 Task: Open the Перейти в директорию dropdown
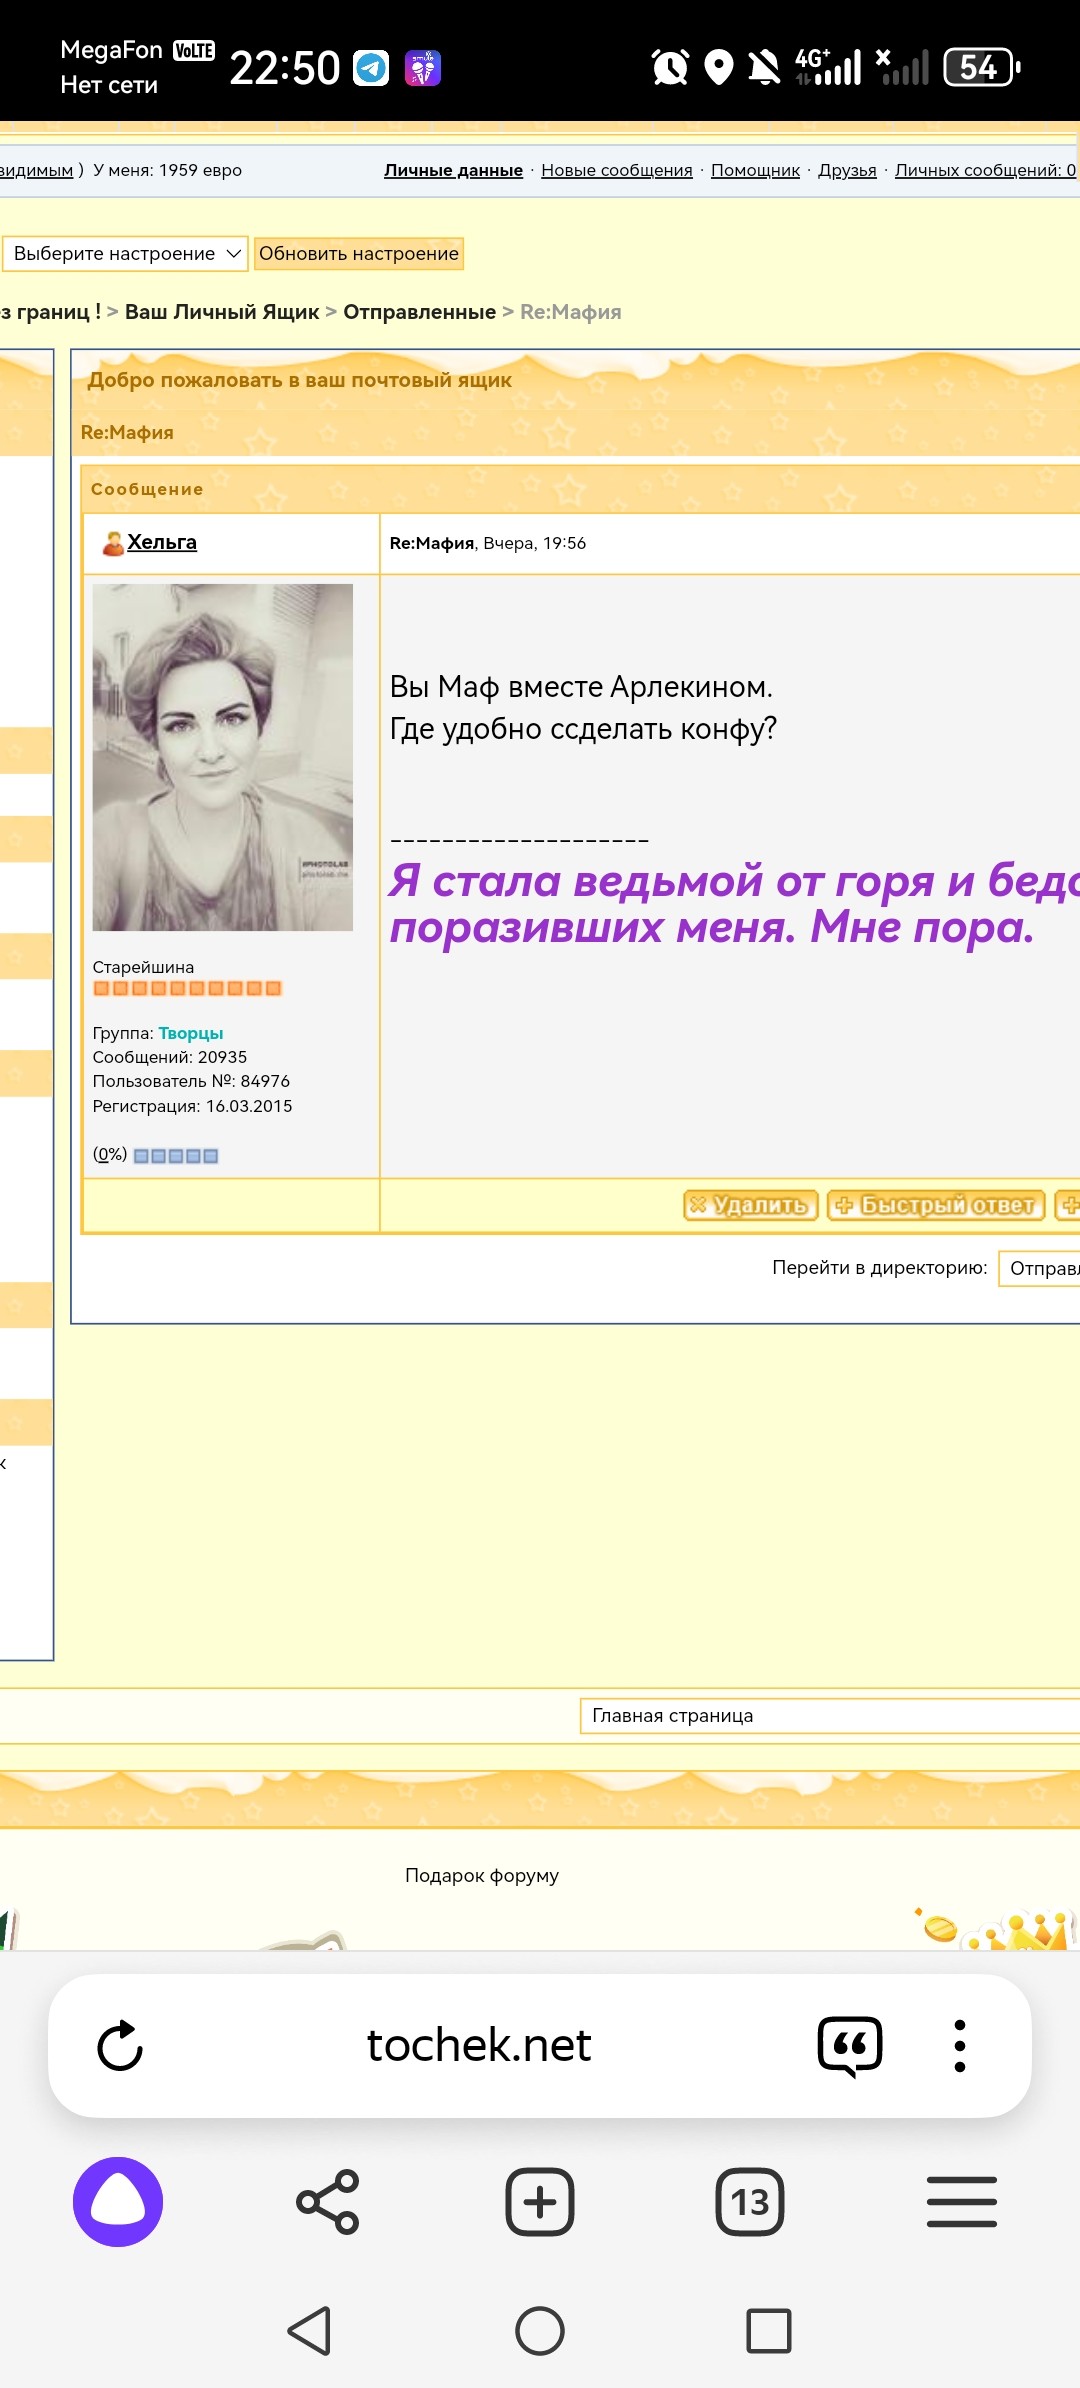1039,1268
